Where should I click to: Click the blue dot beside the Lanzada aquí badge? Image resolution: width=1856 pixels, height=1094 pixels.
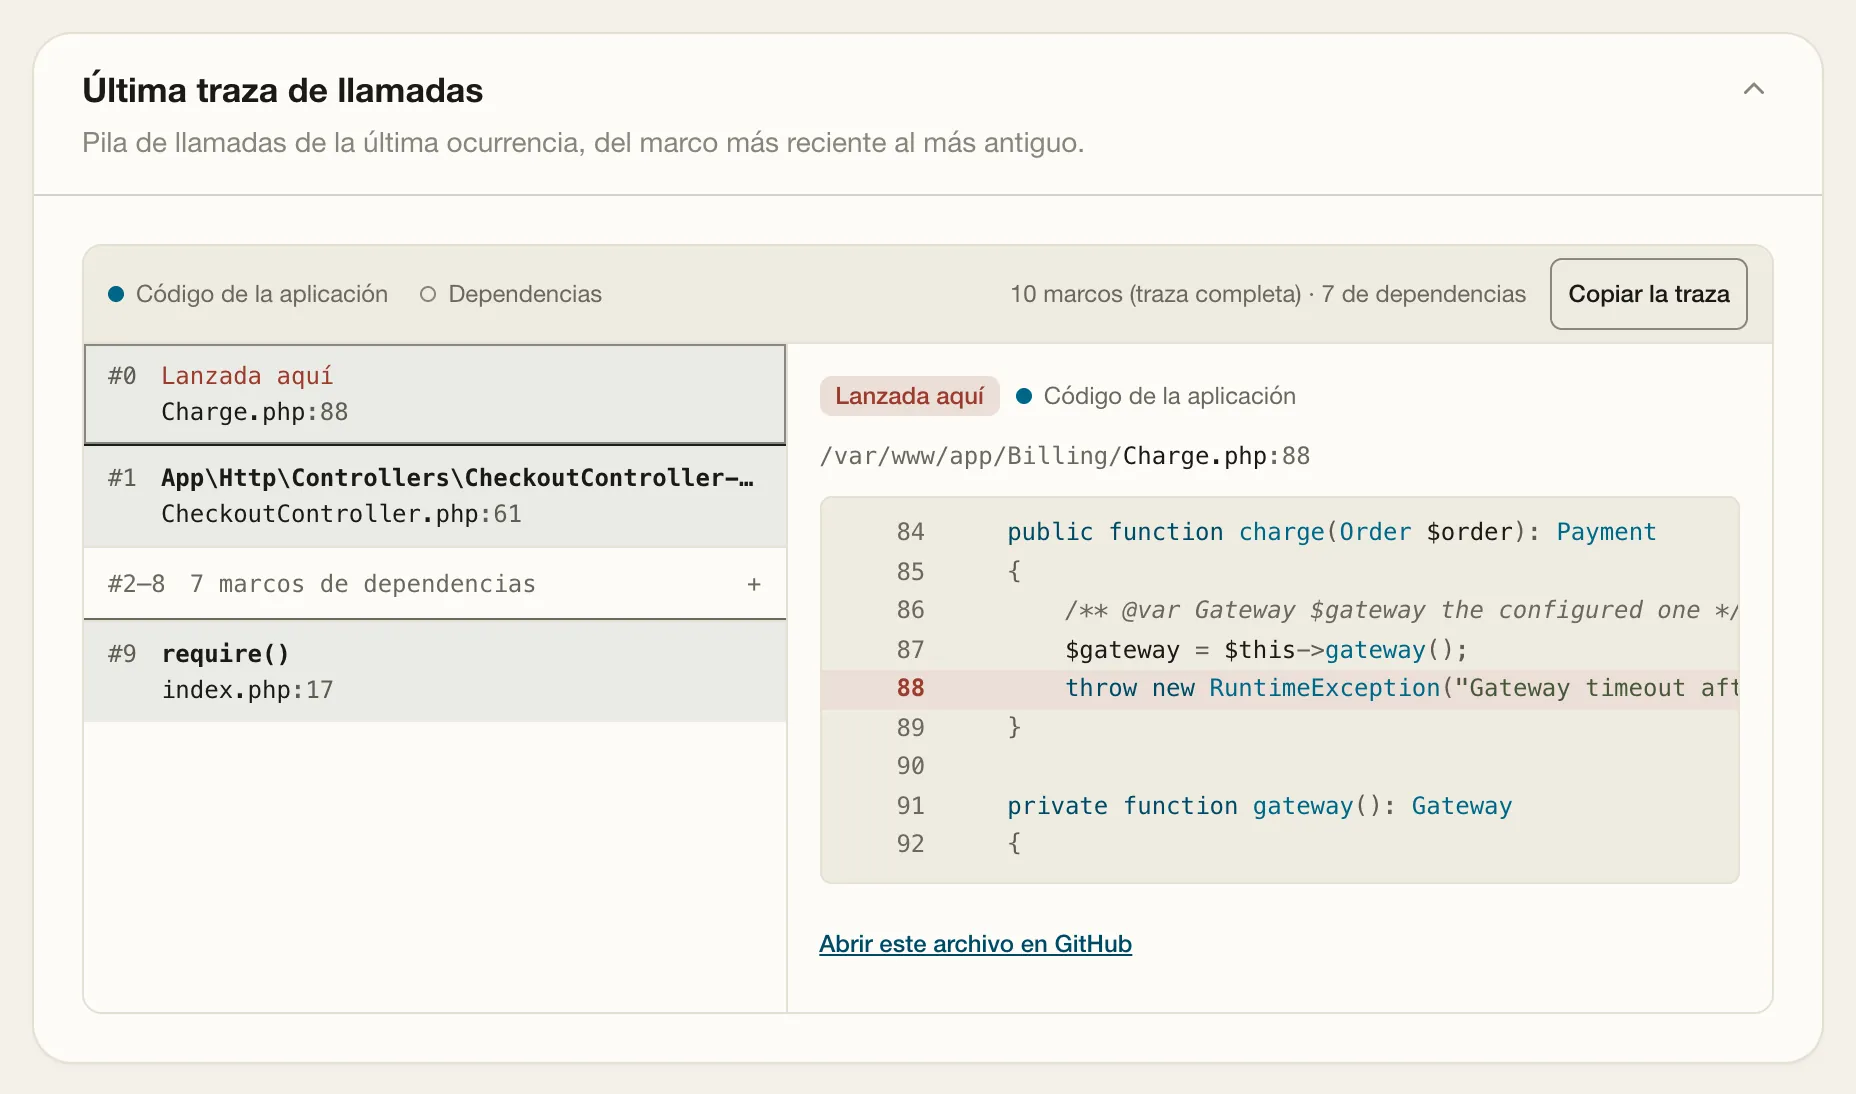pyautogui.click(x=1024, y=396)
